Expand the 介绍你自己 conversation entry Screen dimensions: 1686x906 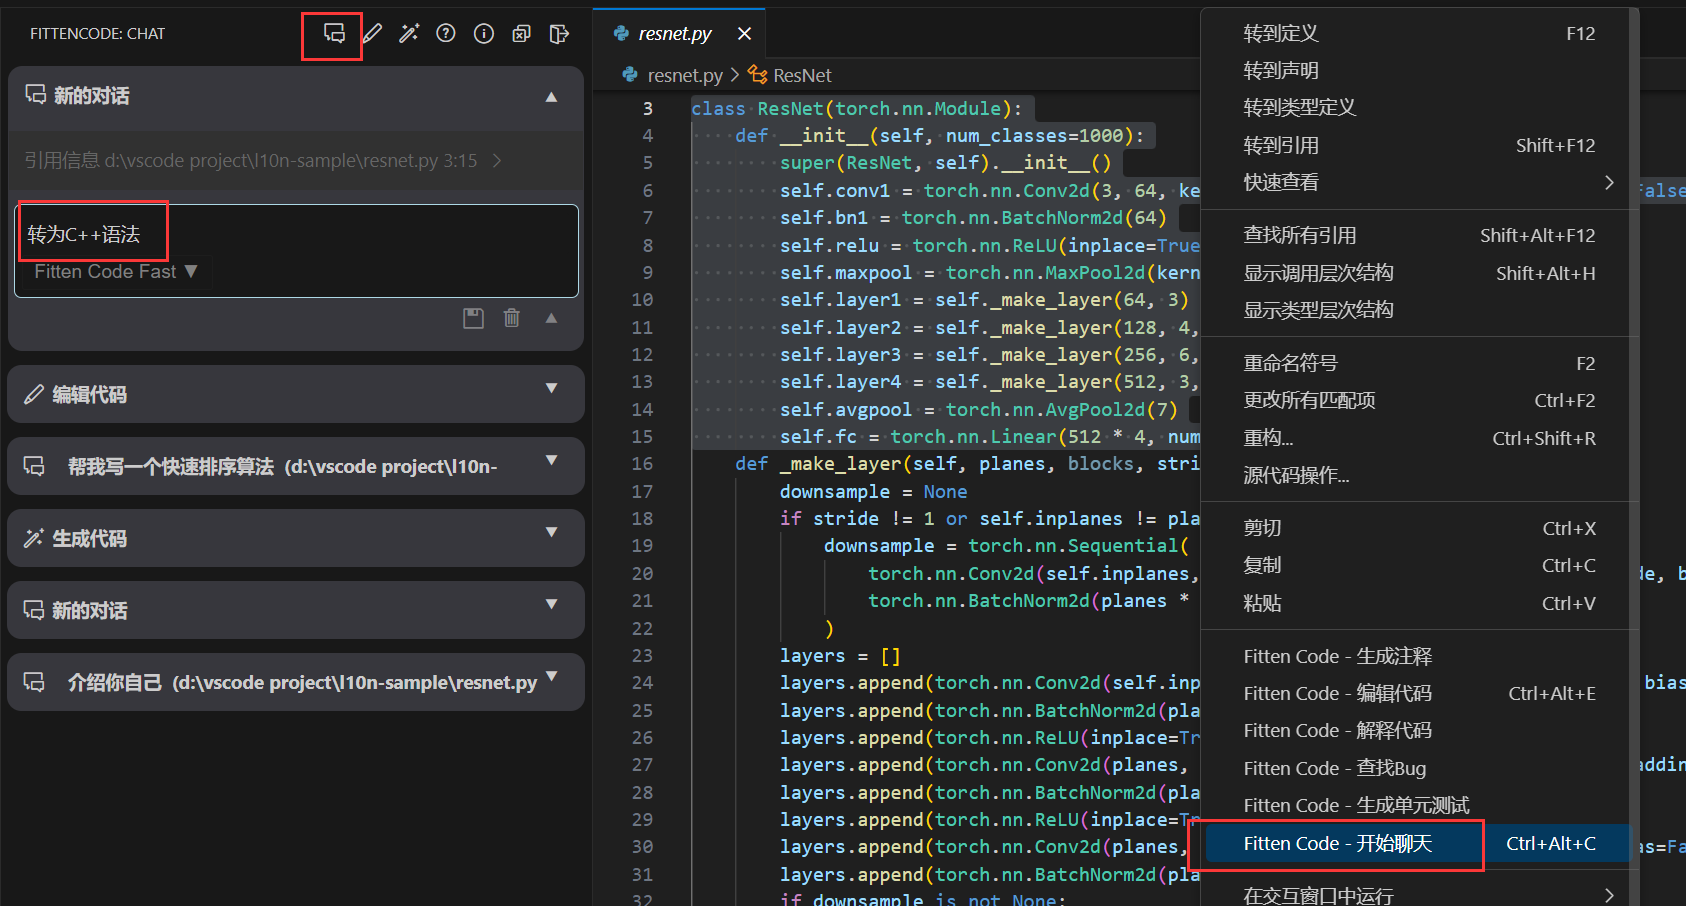[x=551, y=677]
